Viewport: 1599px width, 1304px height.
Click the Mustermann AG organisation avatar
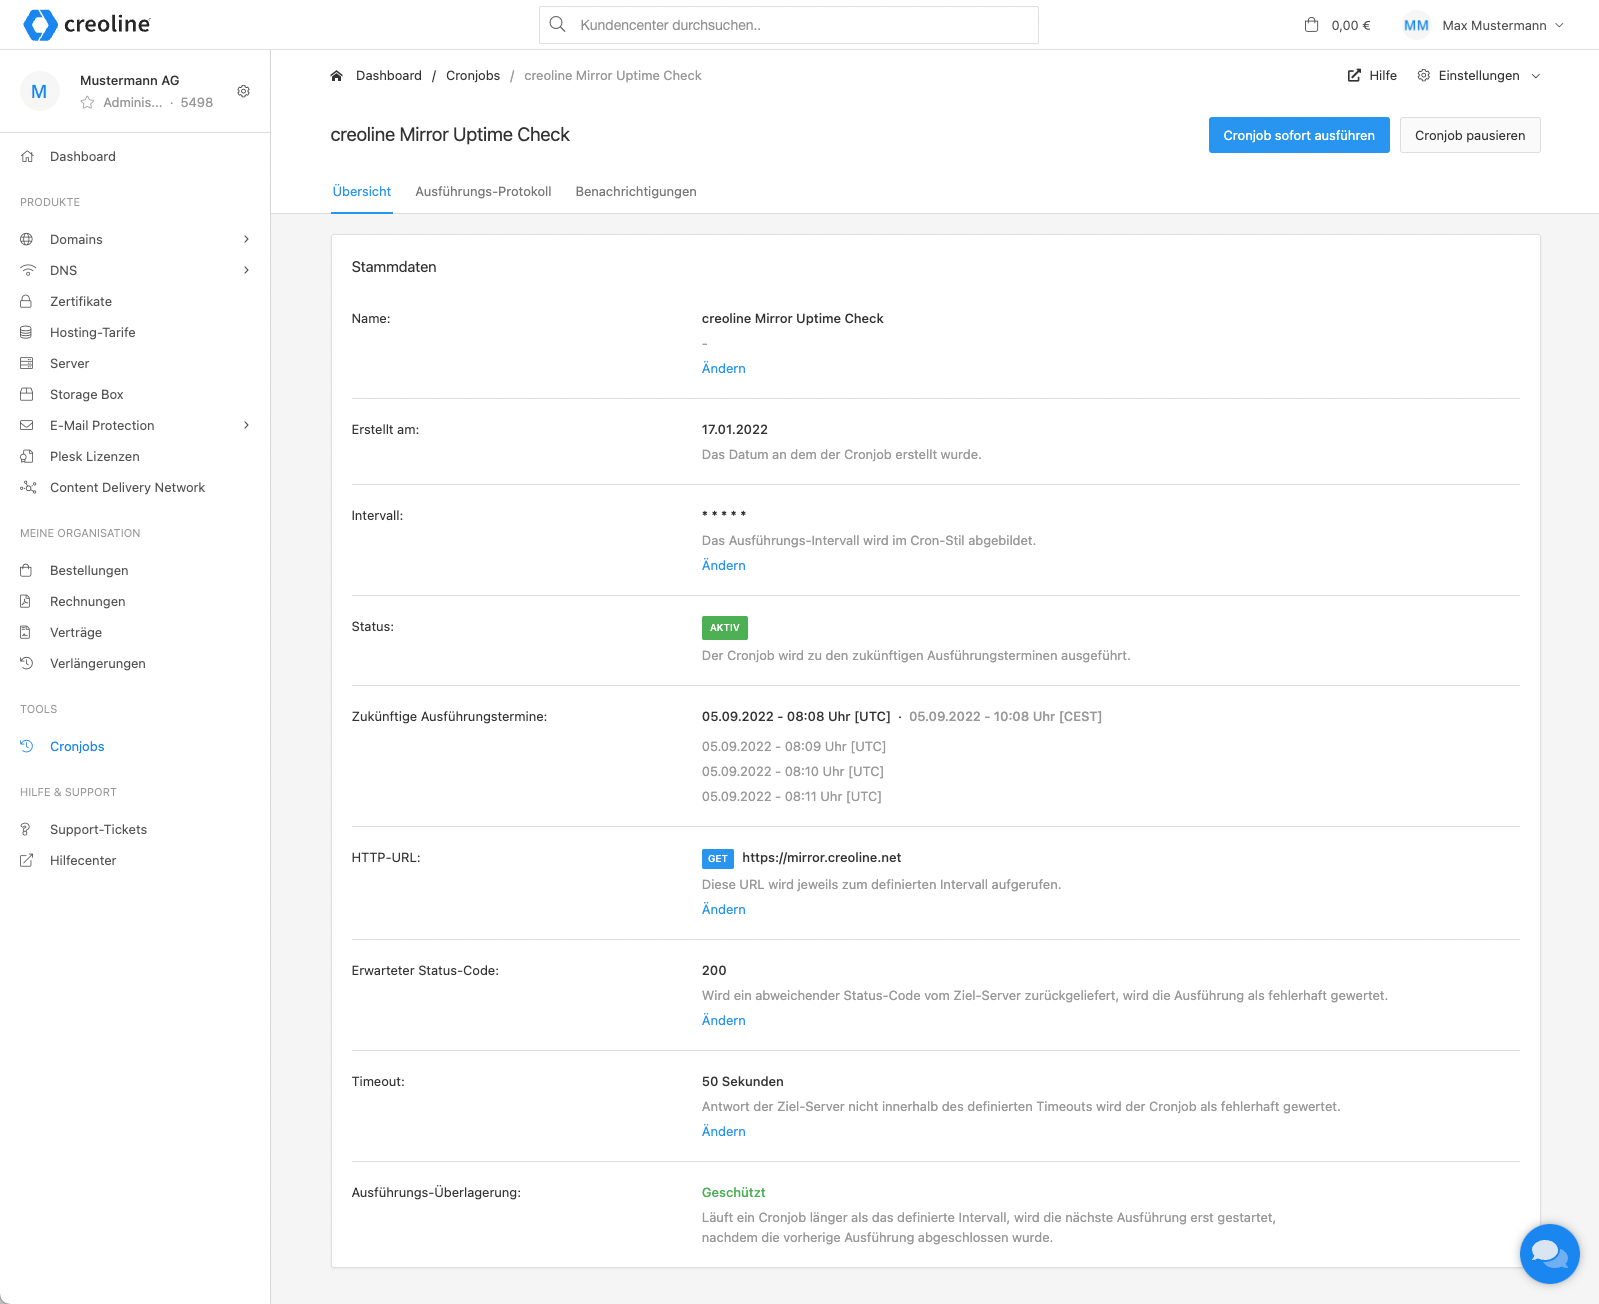[x=39, y=91]
